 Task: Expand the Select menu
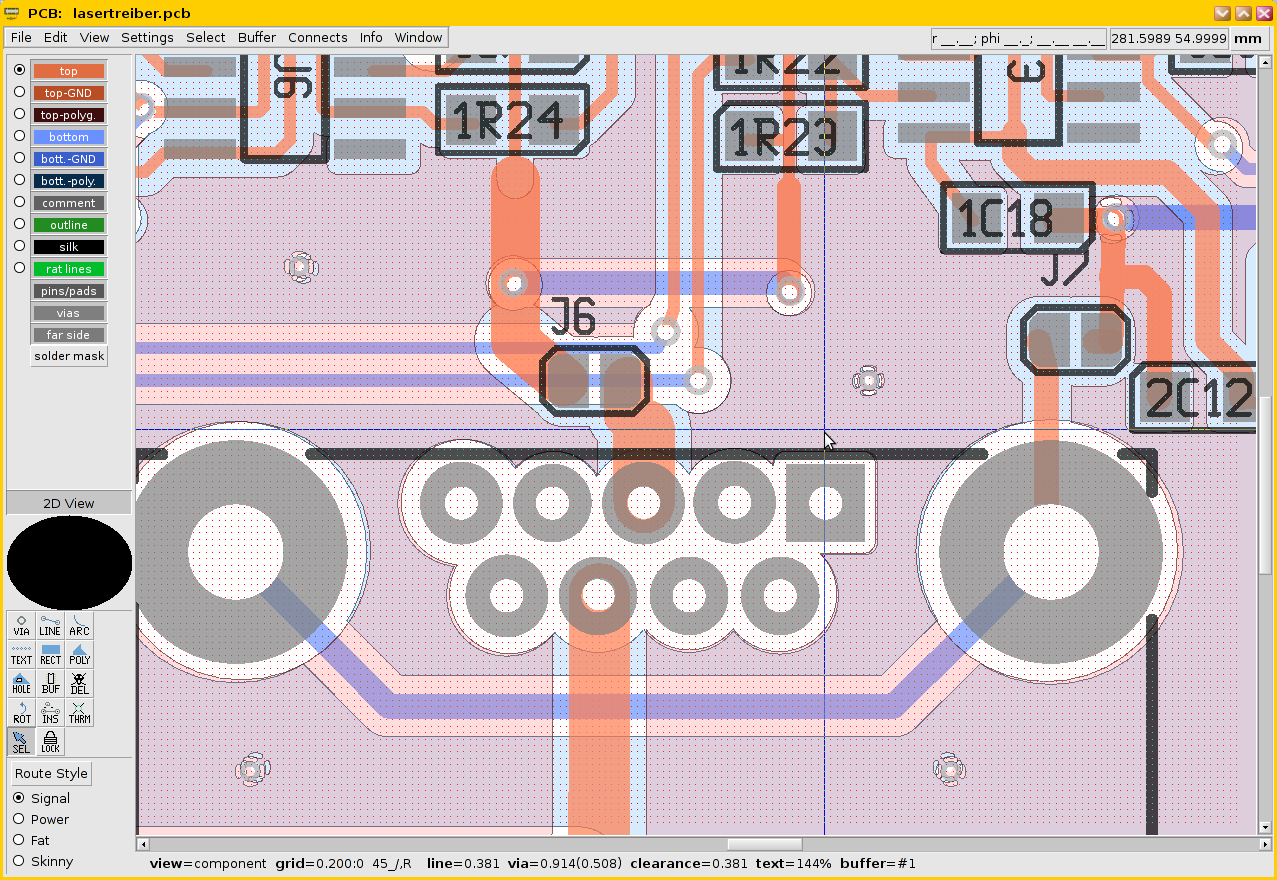(x=205, y=37)
